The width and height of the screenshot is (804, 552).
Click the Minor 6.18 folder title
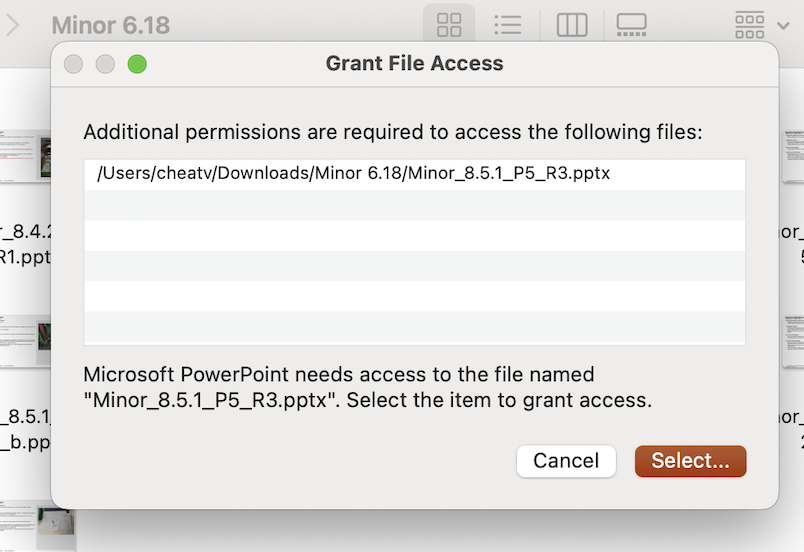click(x=110, y=25)
